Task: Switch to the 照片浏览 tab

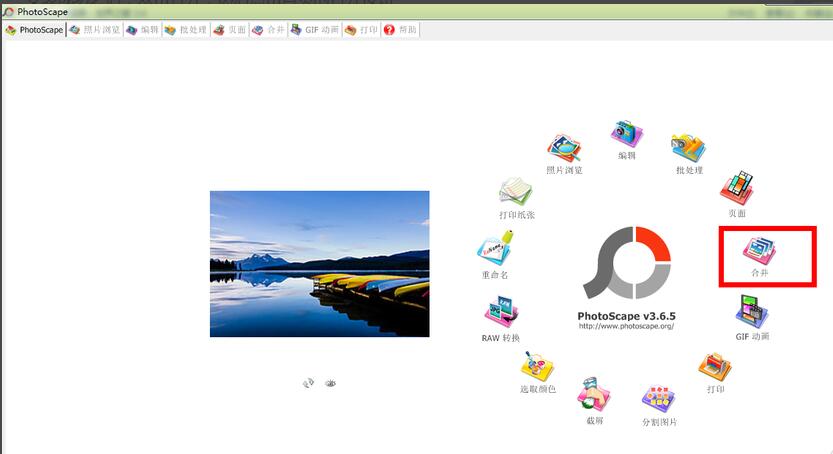Action: pos(95,30)
